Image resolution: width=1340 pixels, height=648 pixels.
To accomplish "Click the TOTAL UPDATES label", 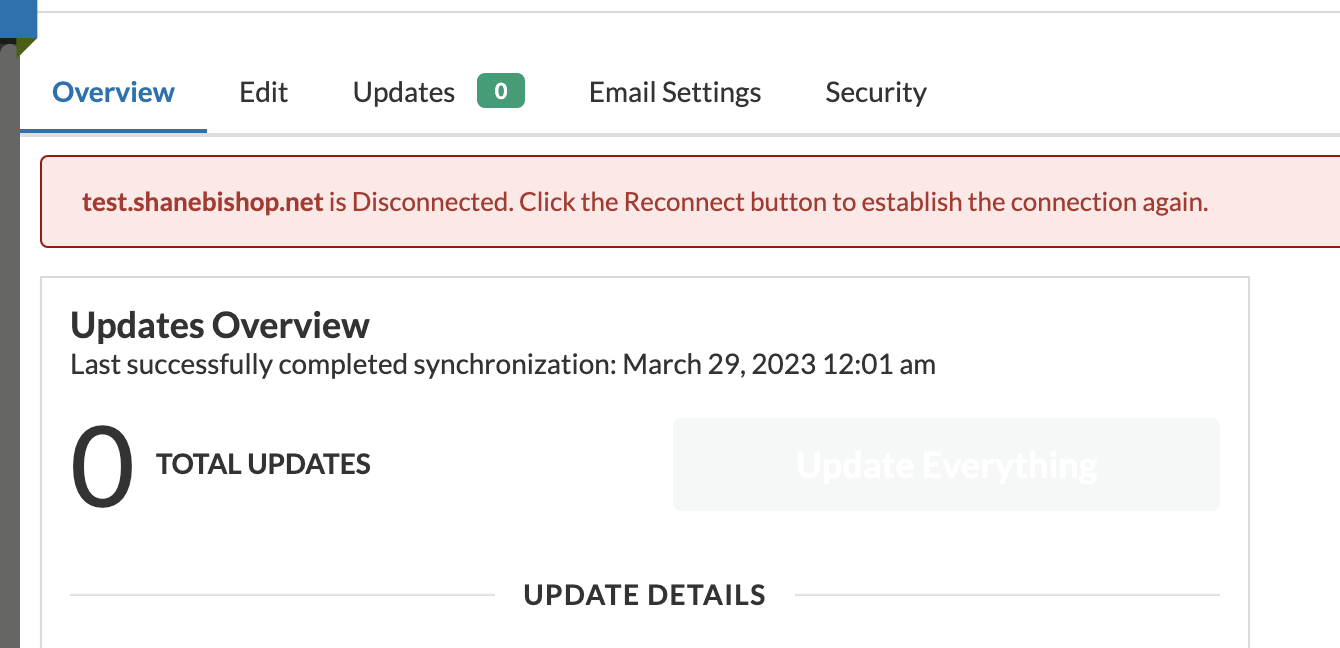I will 263,463.
